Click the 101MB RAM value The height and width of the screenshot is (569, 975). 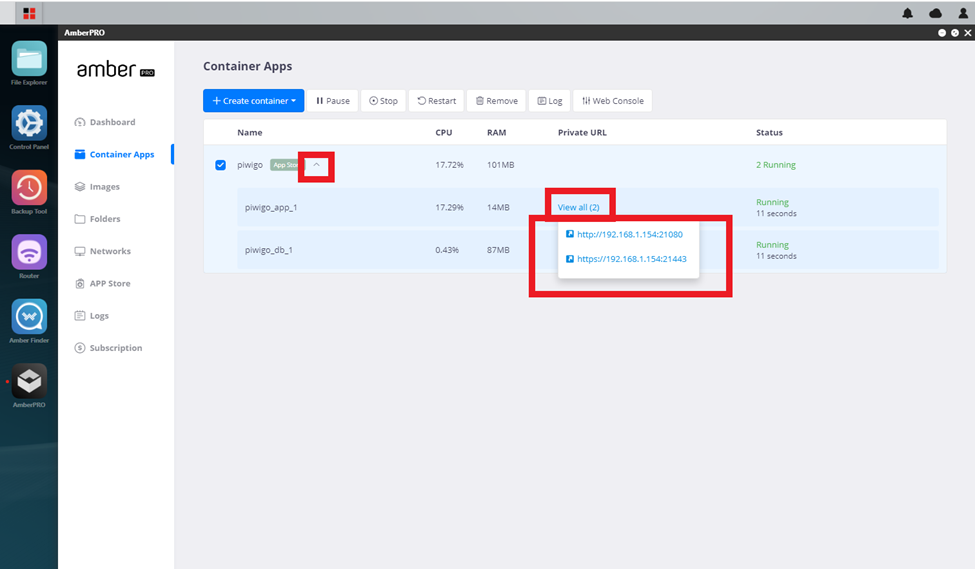click(501, 165)
